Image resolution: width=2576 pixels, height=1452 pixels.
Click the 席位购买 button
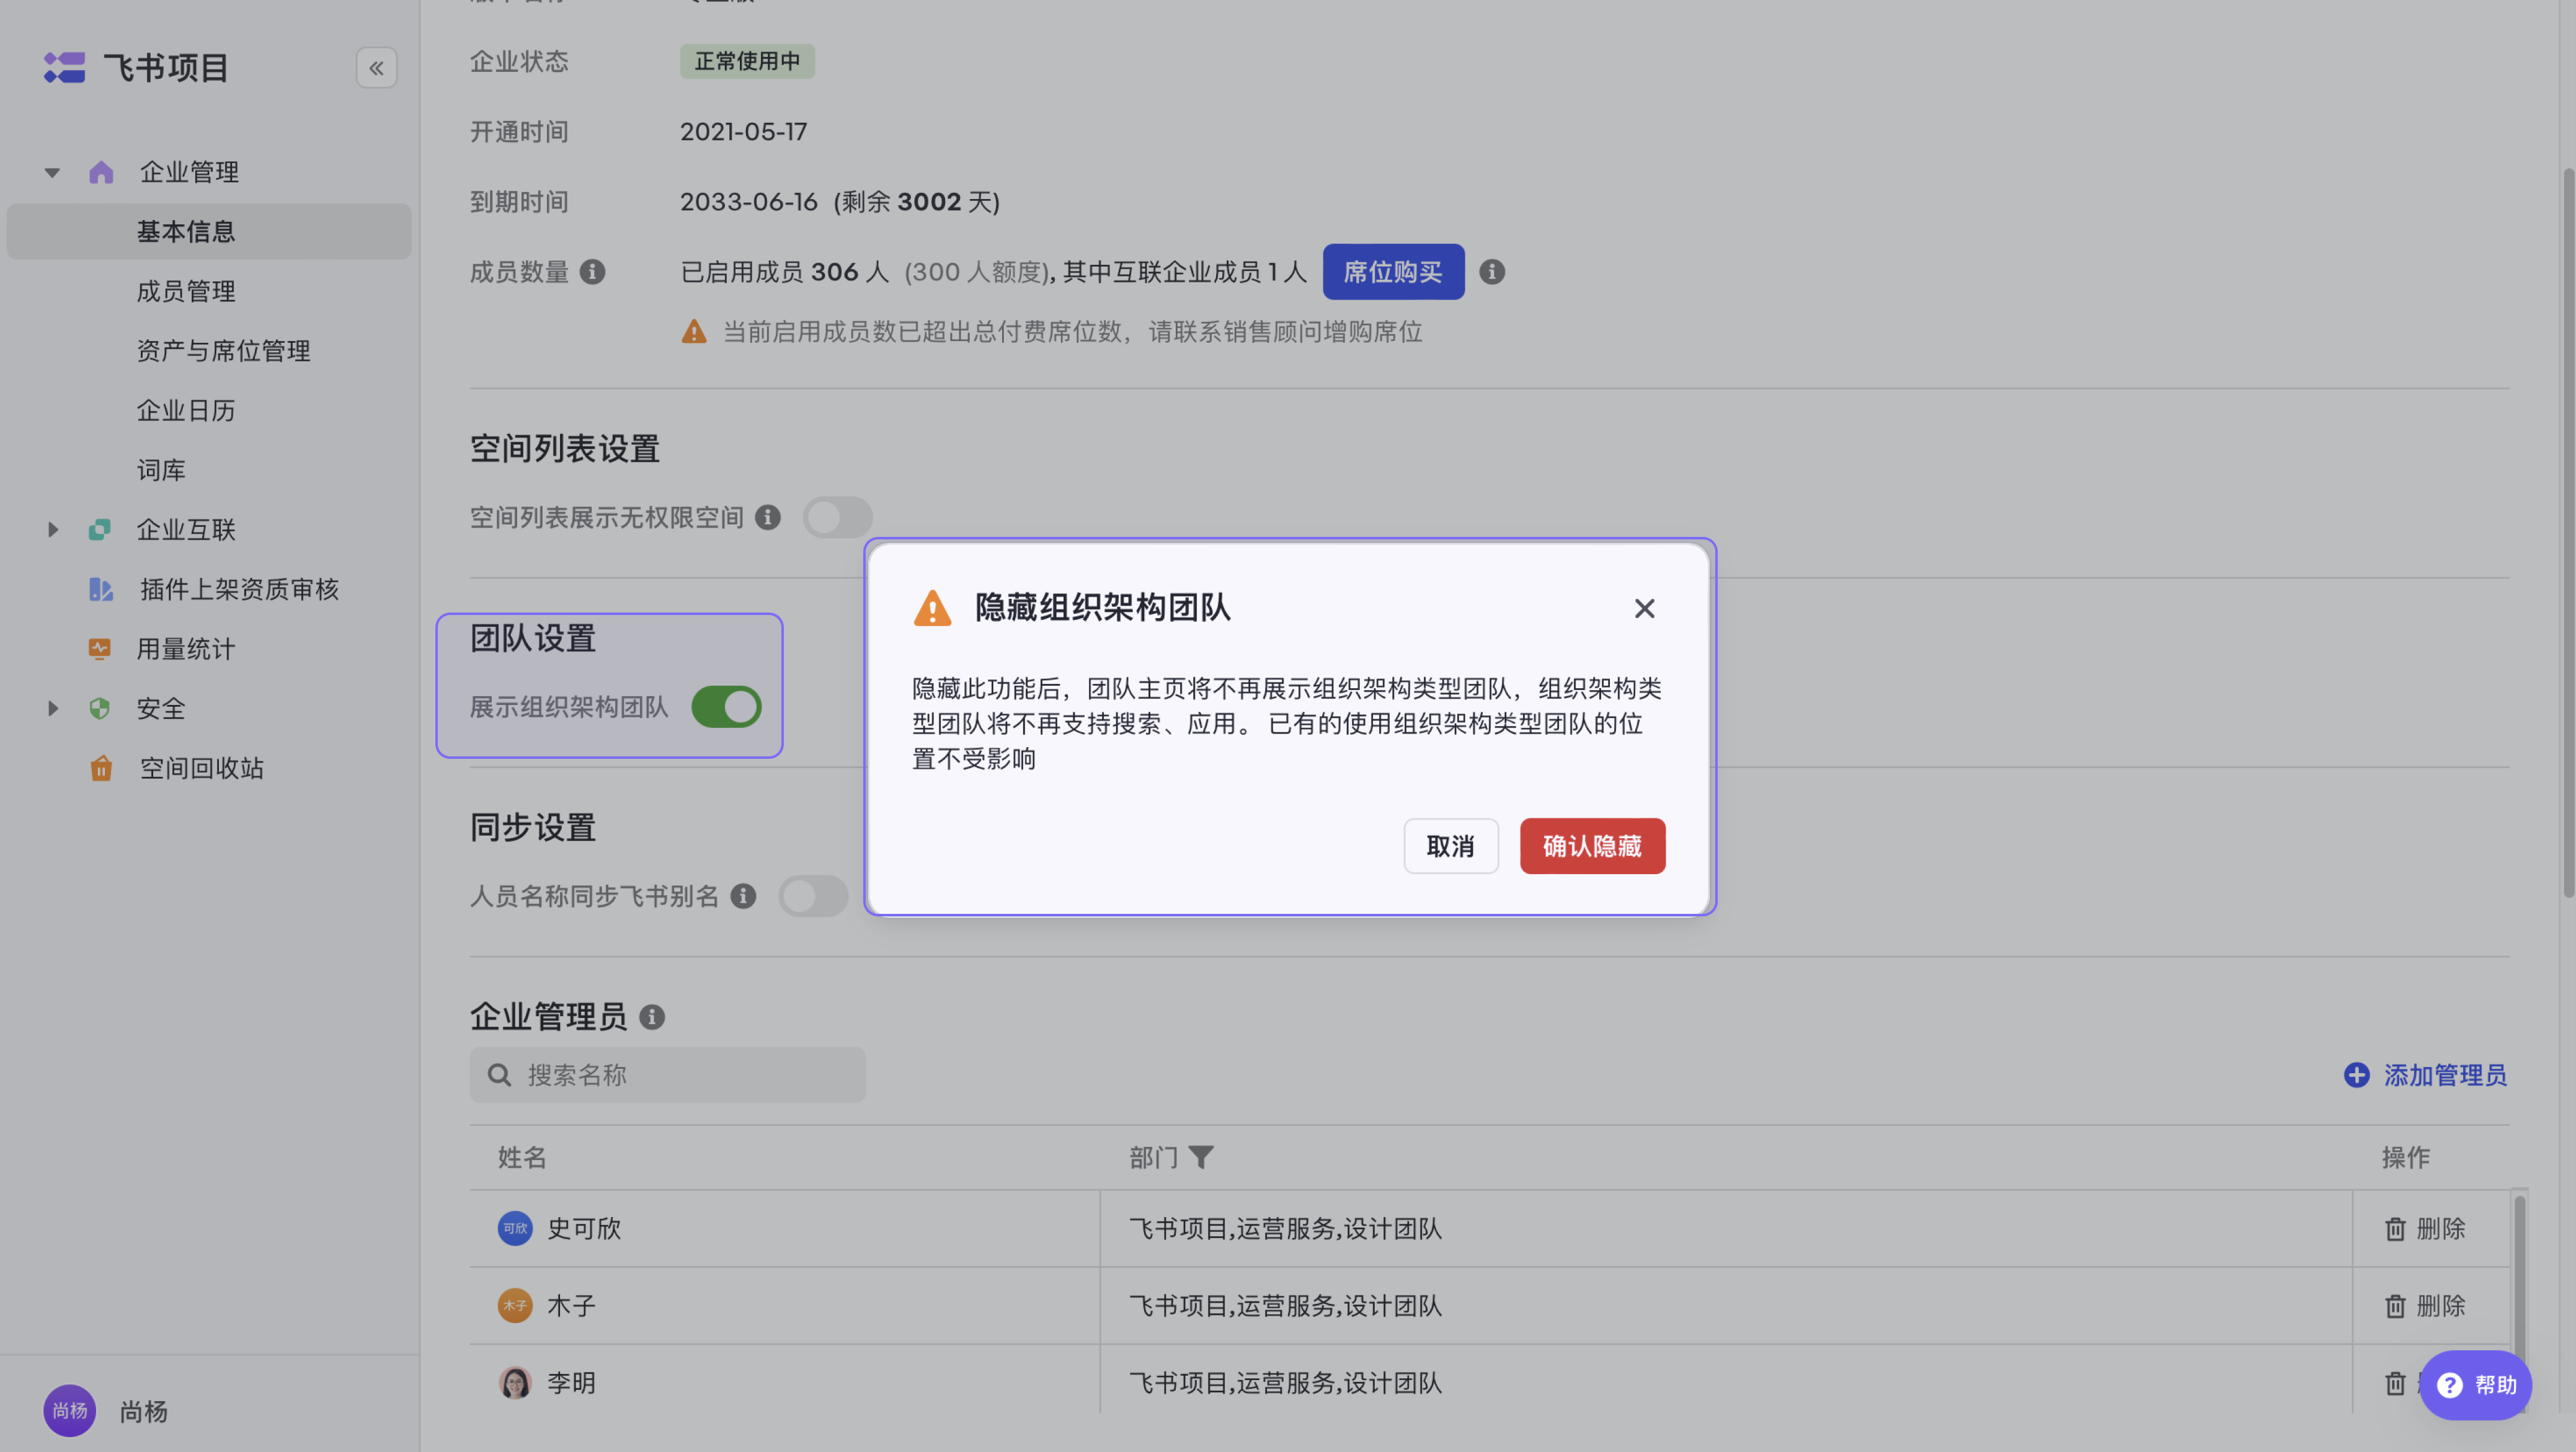1393,272
